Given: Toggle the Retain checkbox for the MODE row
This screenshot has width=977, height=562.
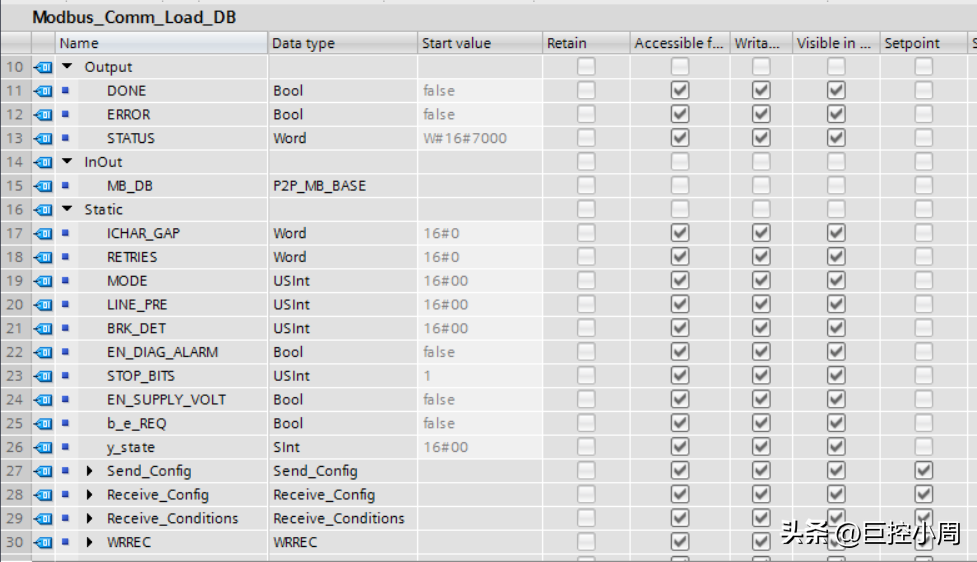Looking at the screenshot, I should [x=586, y=281].
